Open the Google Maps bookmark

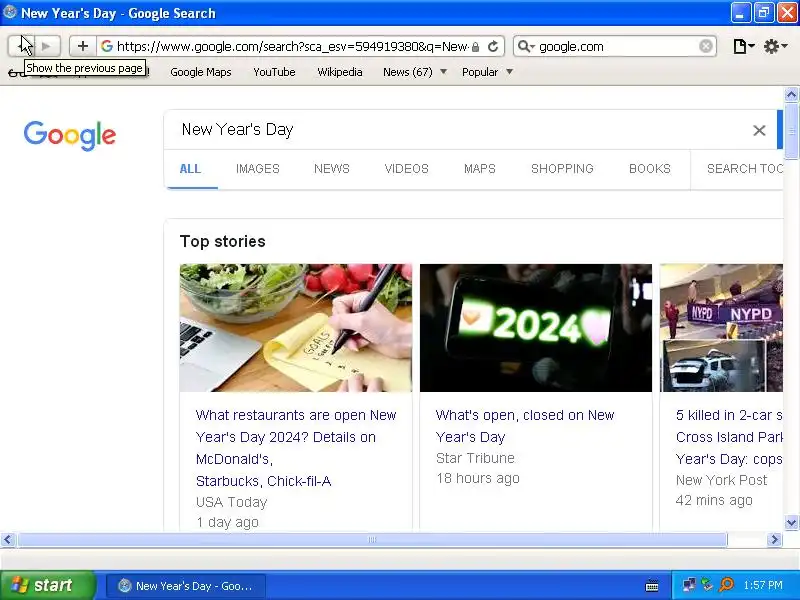[201, 72]
